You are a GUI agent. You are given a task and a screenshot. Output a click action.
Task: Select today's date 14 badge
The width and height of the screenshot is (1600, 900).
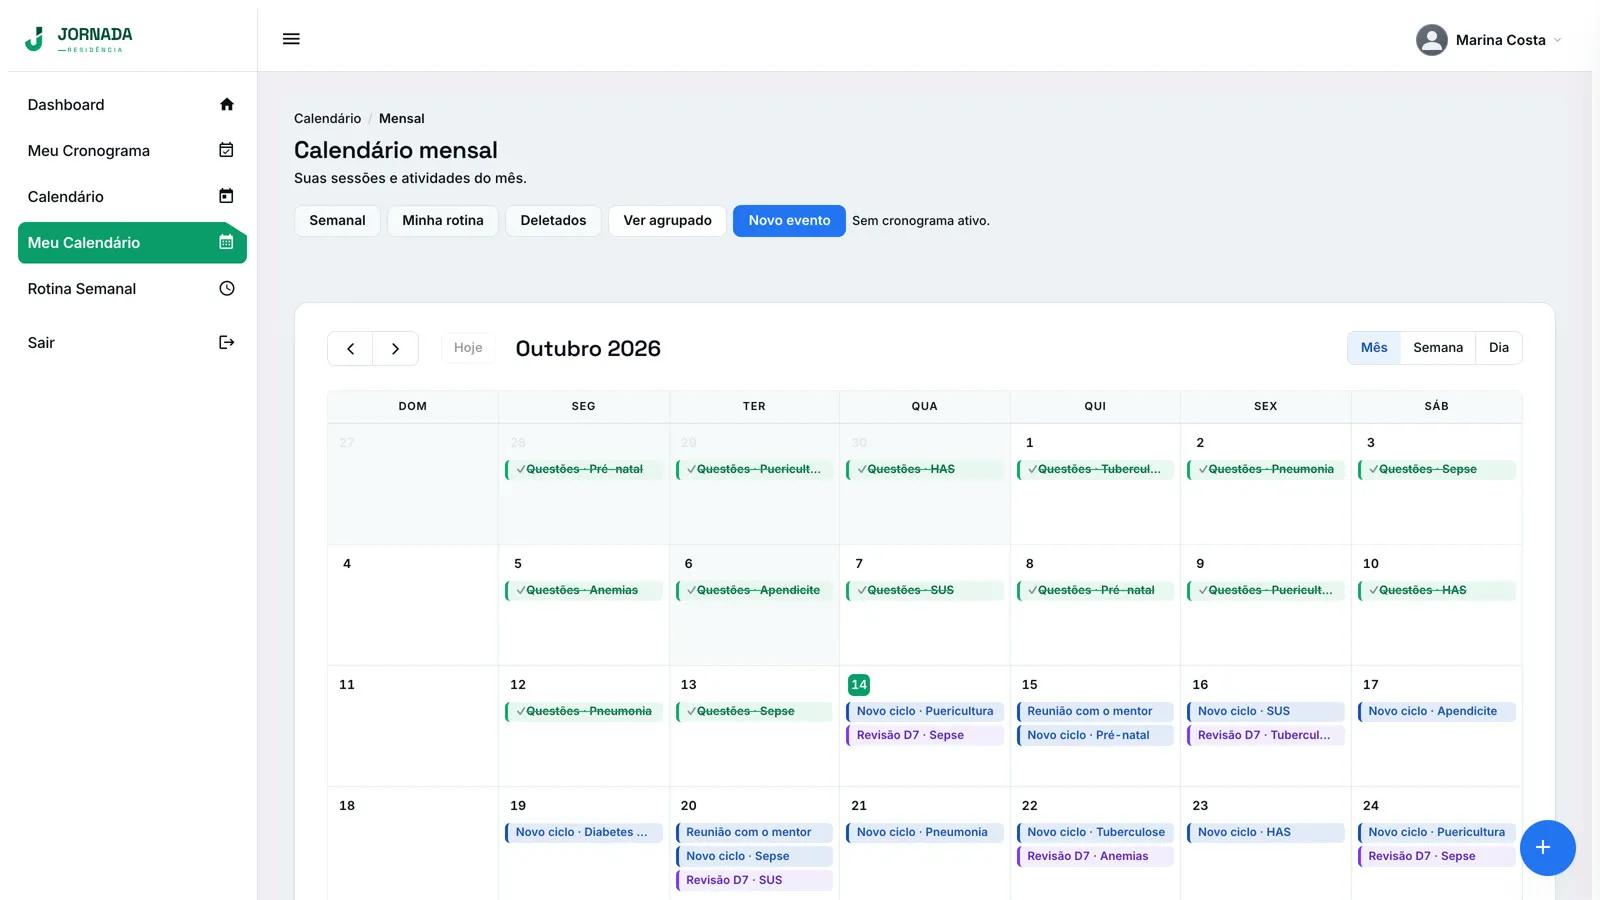(x=859, y=685)
